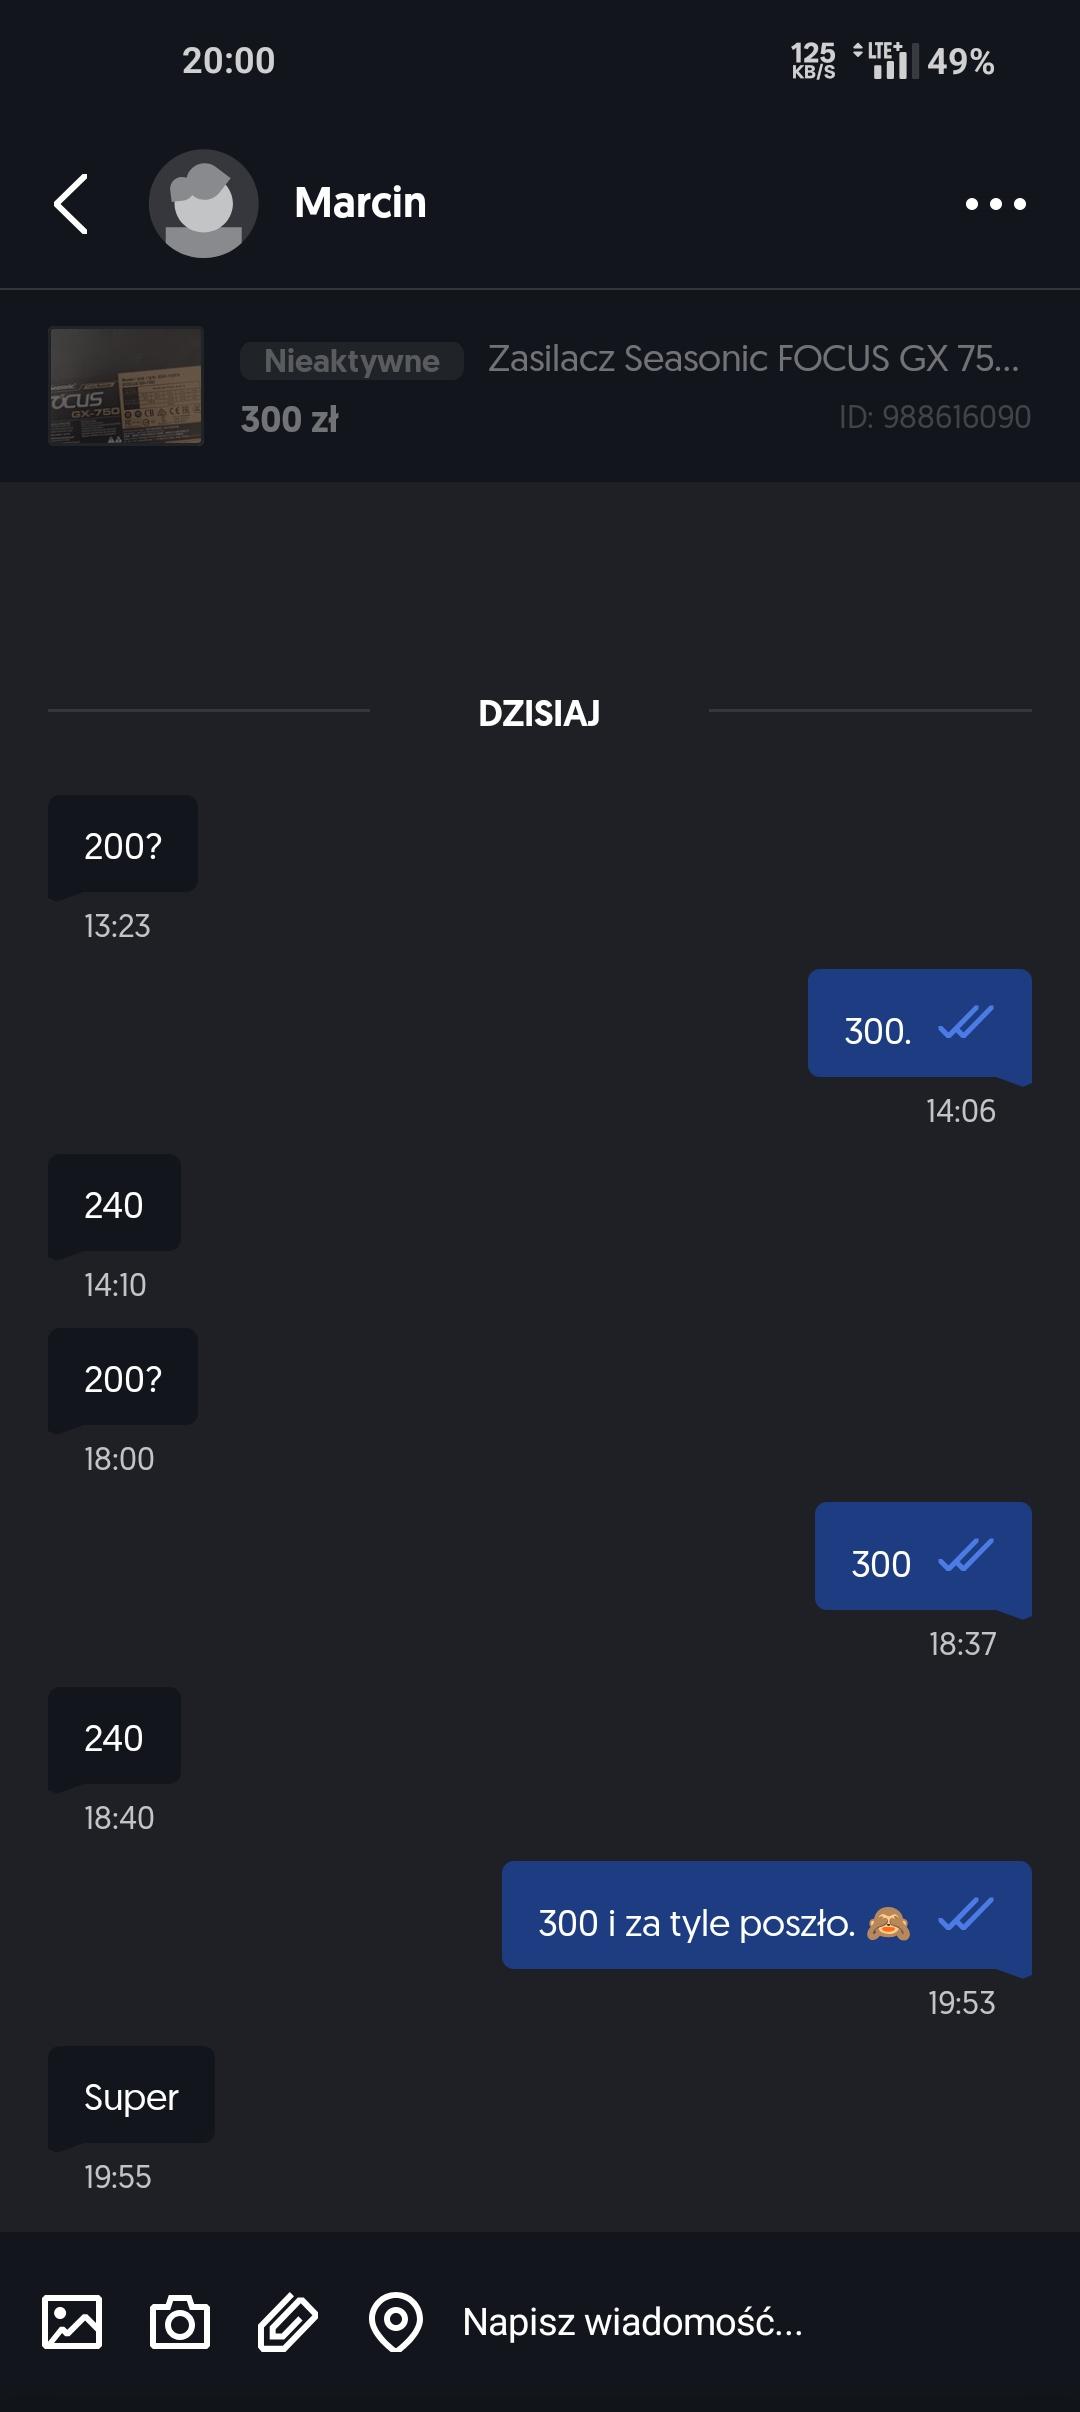Tap the back arrow icon
Image resolution: width=1080 pixels, height=2412 pixels.
tap(71, 204)
